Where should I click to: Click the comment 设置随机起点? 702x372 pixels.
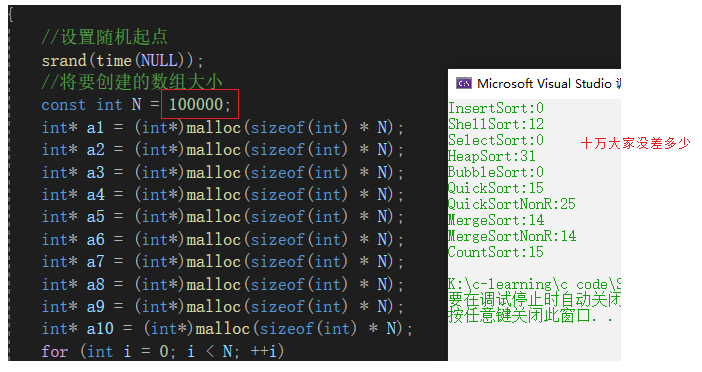pos(104,37)
